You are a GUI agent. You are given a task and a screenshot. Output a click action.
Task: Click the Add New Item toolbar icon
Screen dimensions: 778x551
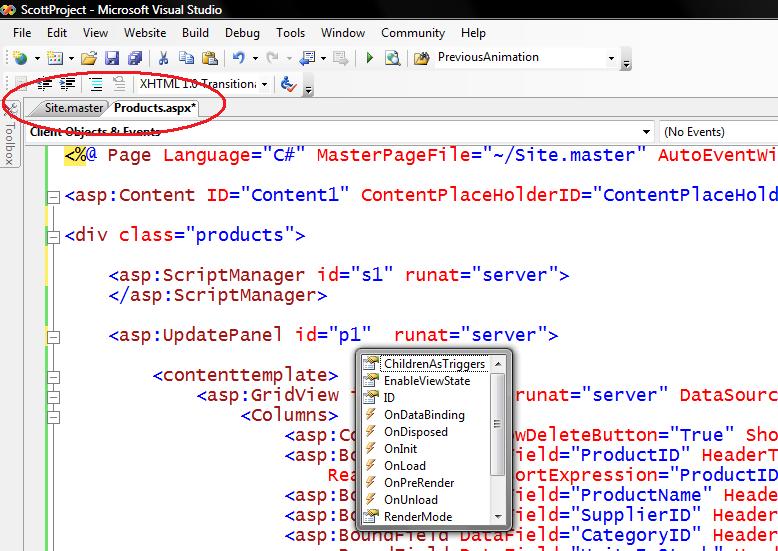pyautogui.click(x=55, y=58)
